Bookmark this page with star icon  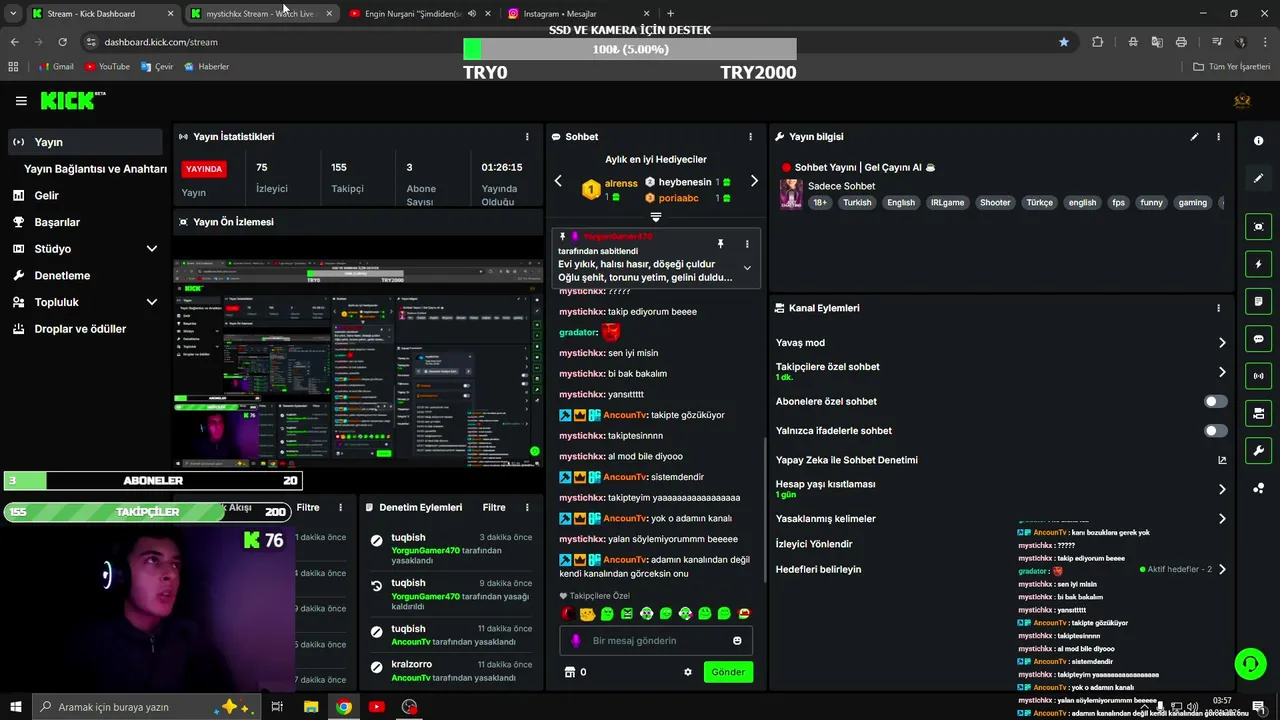pos(1064,42)
